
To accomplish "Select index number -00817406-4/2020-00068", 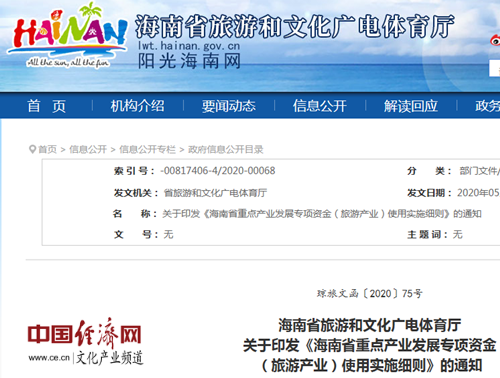I will pos(218,171).
